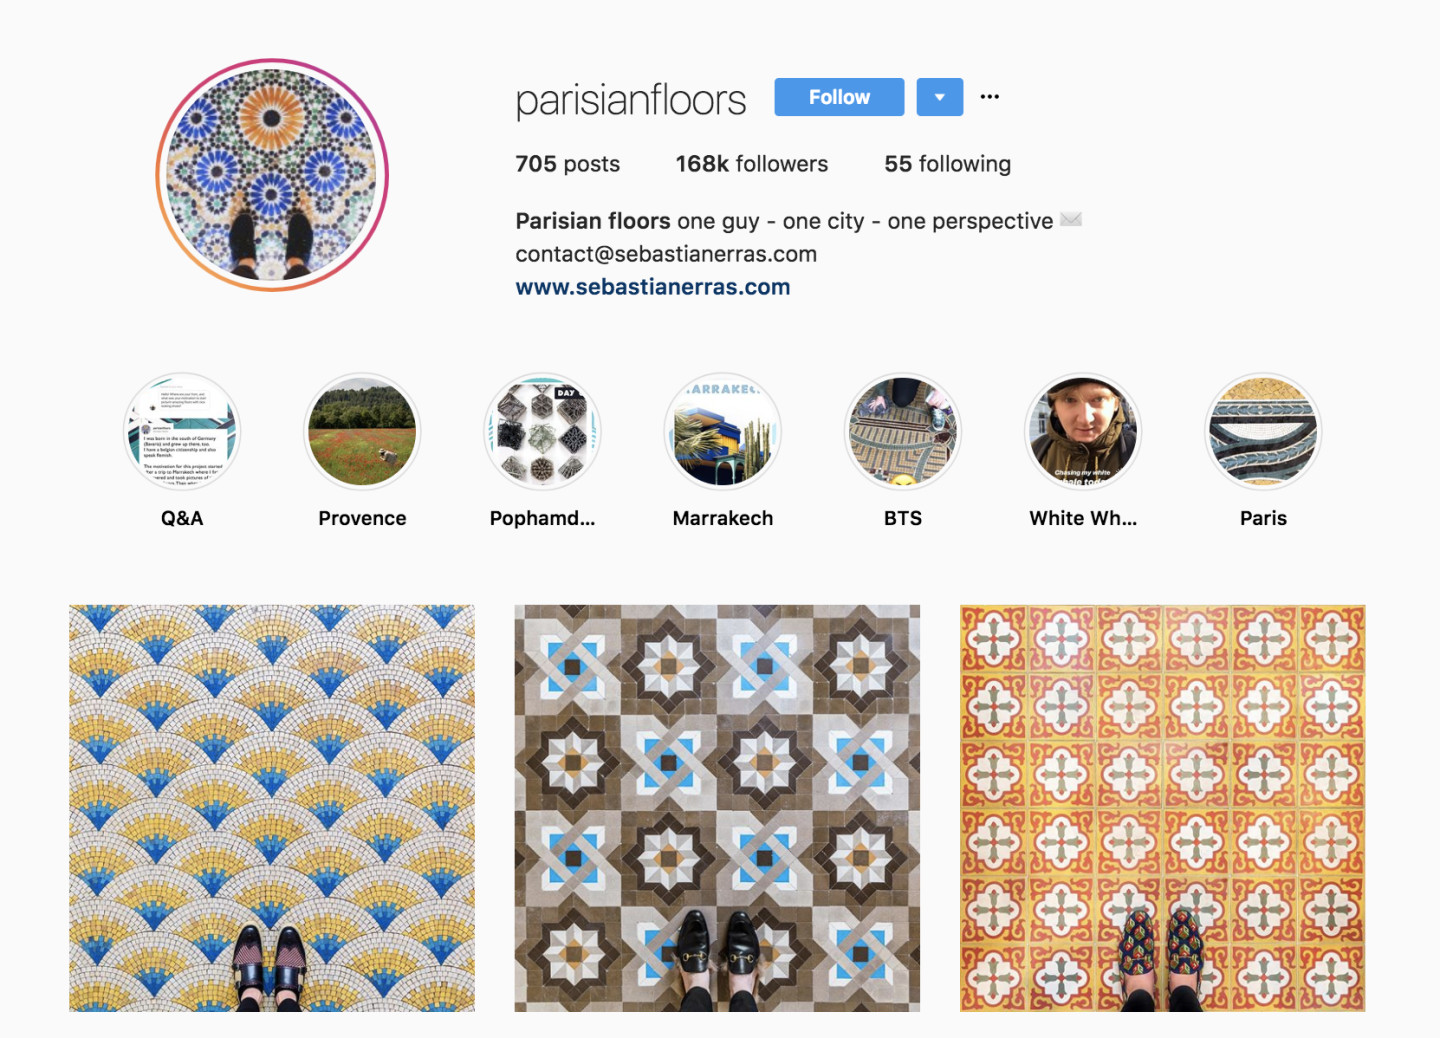
Task: Click the 705 posts count
Action: point(567,164)
